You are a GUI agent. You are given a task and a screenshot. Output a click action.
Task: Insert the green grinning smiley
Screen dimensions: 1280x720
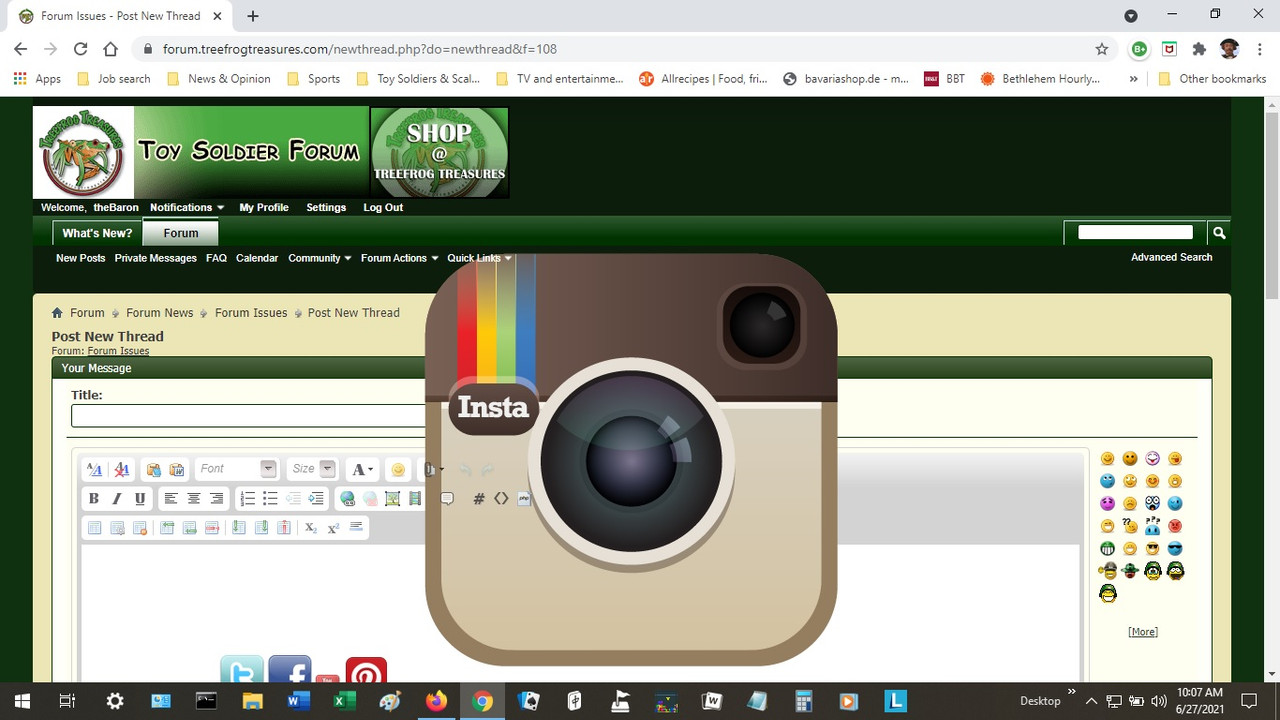[1108, 548]
